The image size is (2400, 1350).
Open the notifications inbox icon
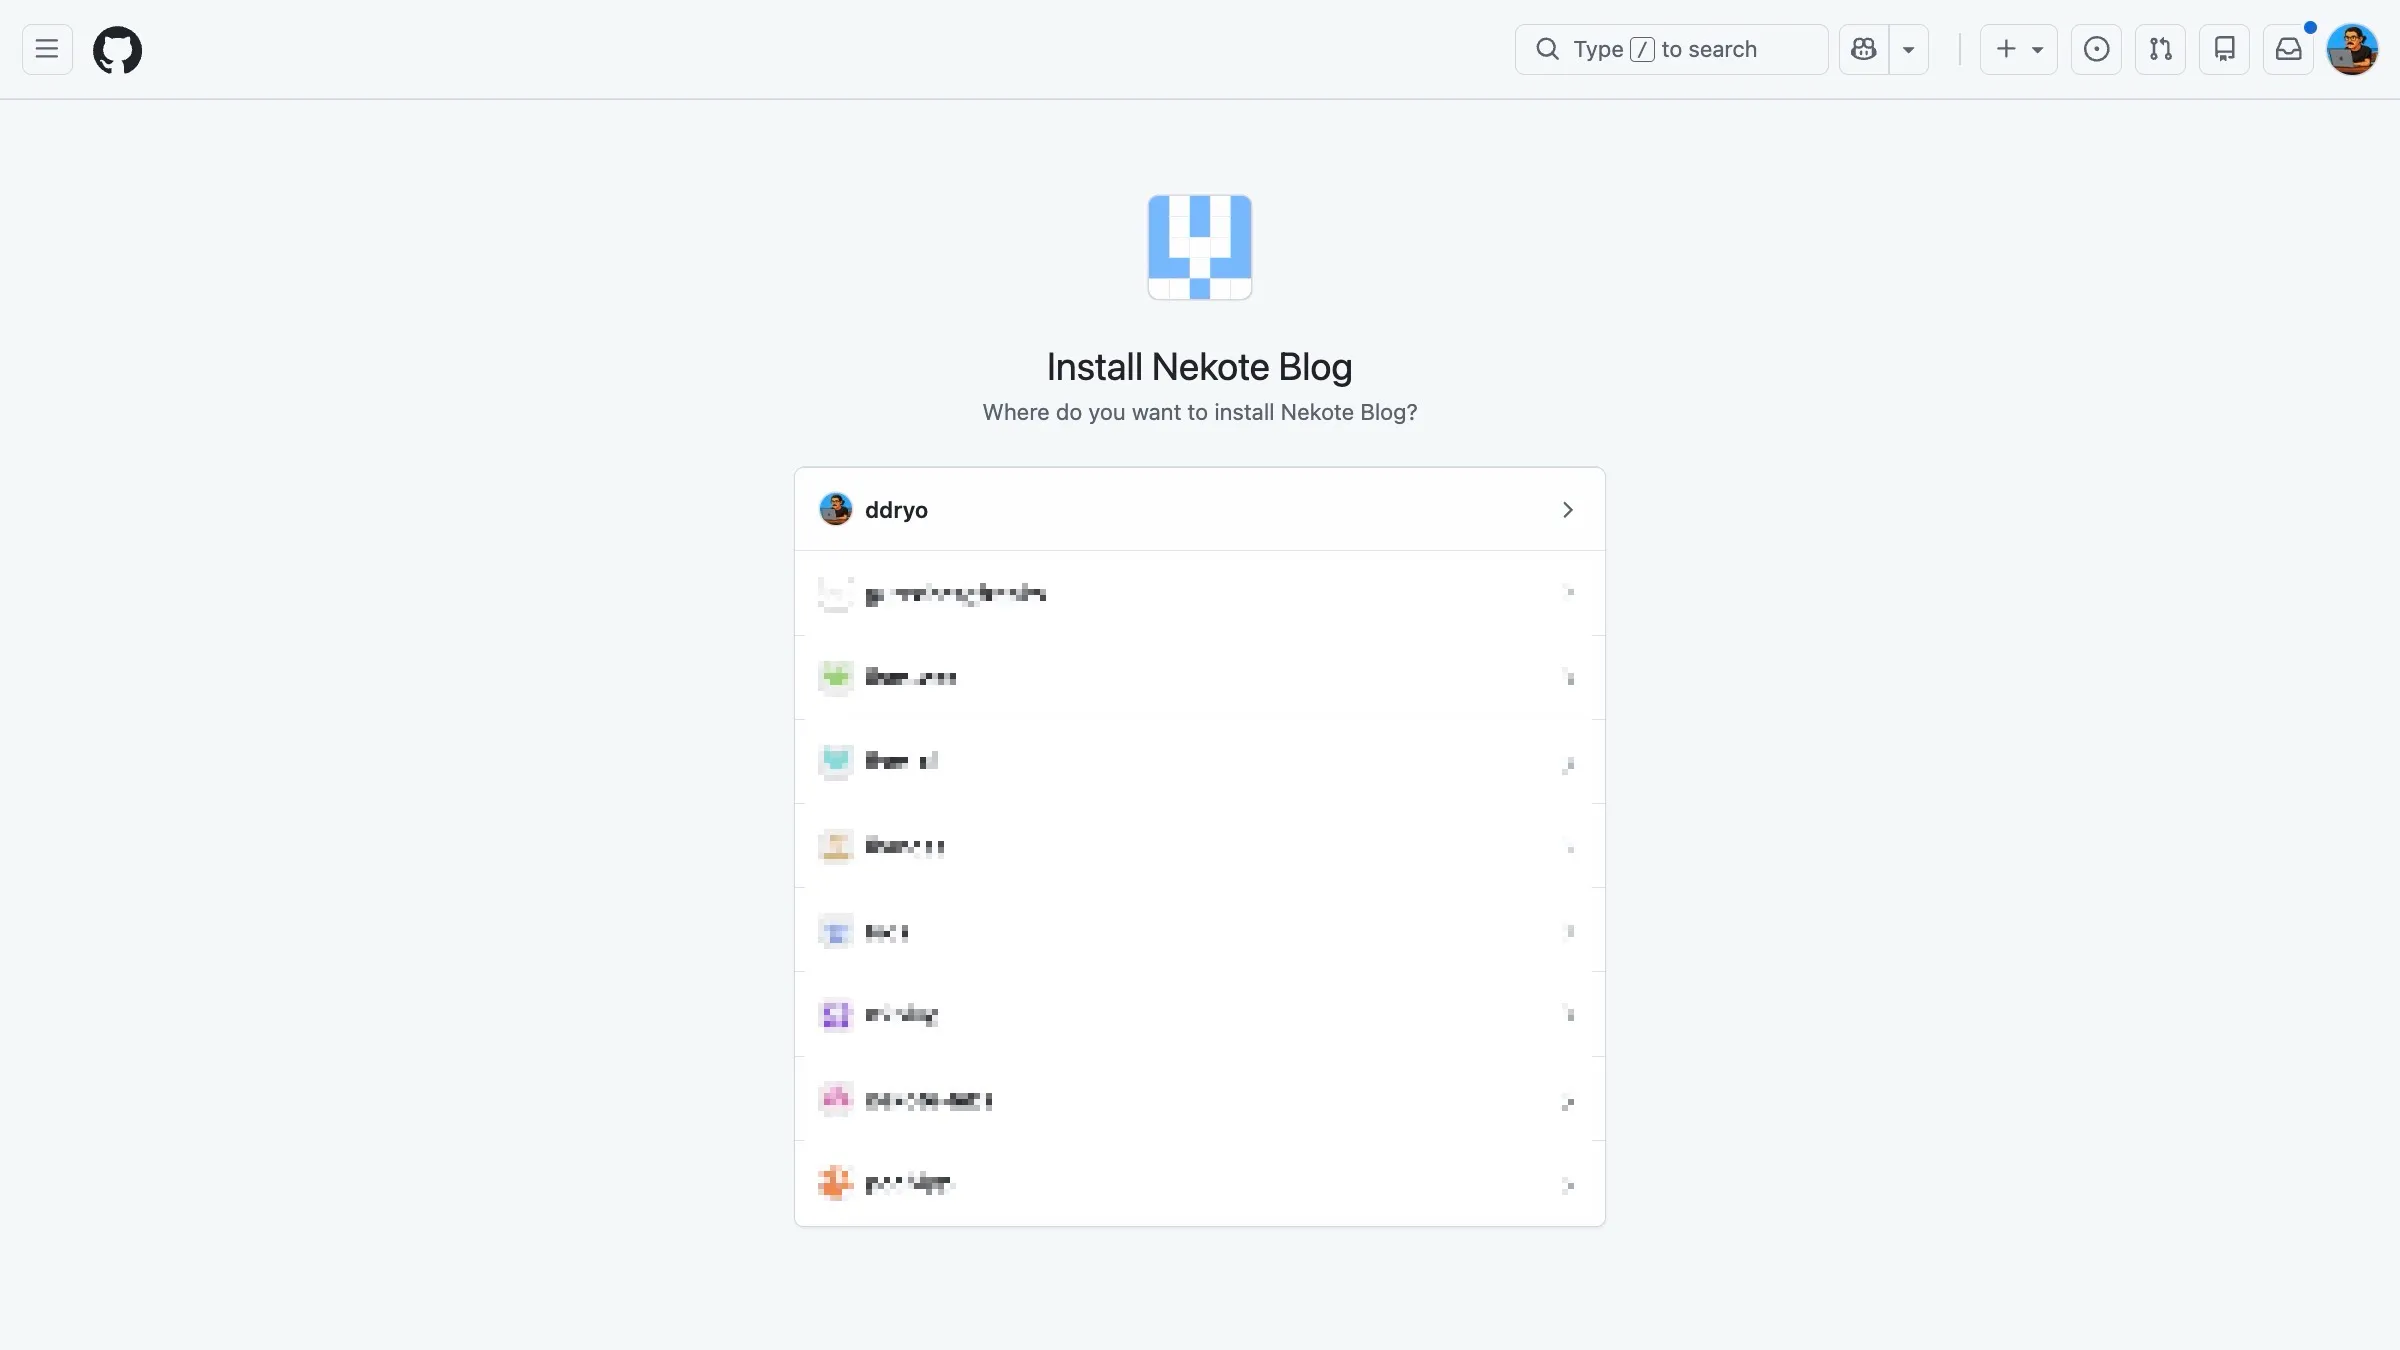coord(2288,49)
